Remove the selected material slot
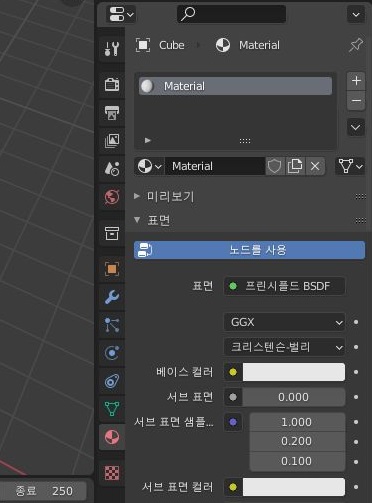Viewport: 372px width, 503px height. (x=356, y=100)
